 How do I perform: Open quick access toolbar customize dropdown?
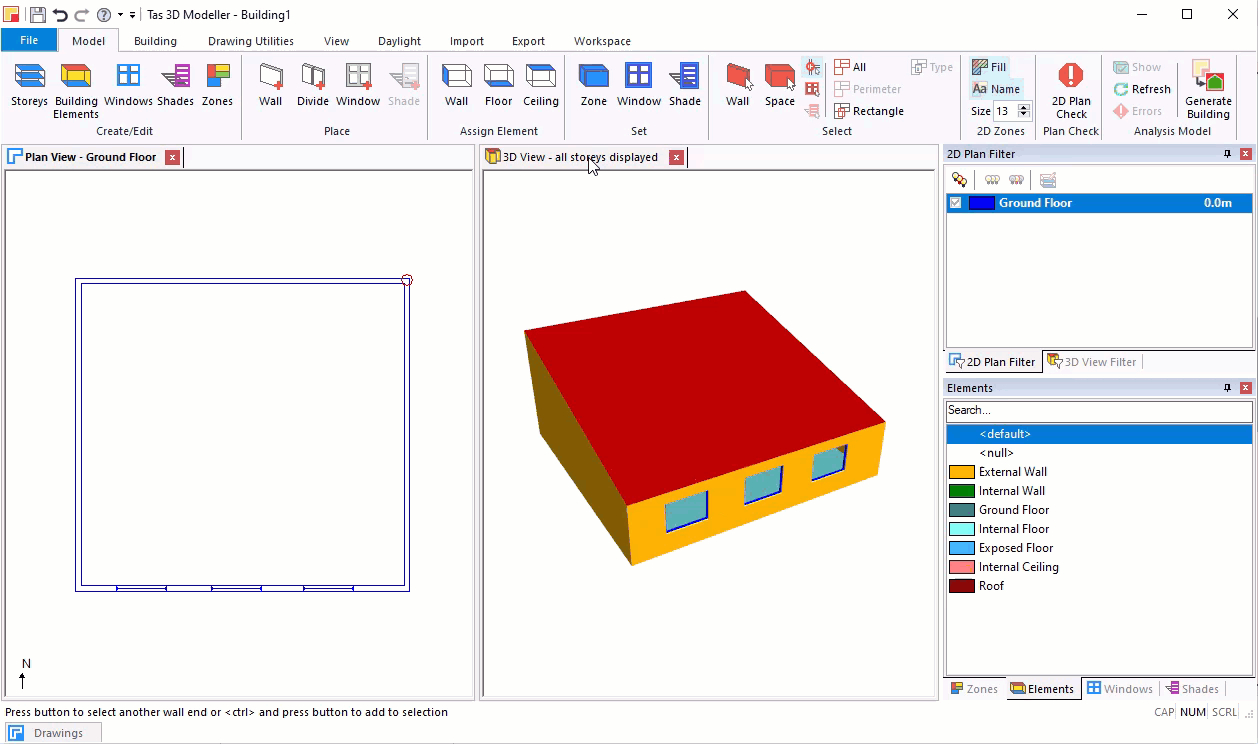click(x=133, y=15)
